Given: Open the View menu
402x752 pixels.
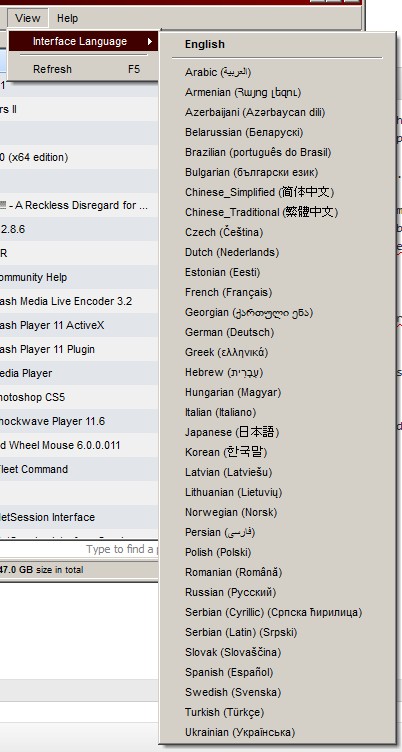Looking at the screenshot, I should [x=27, y=18].
